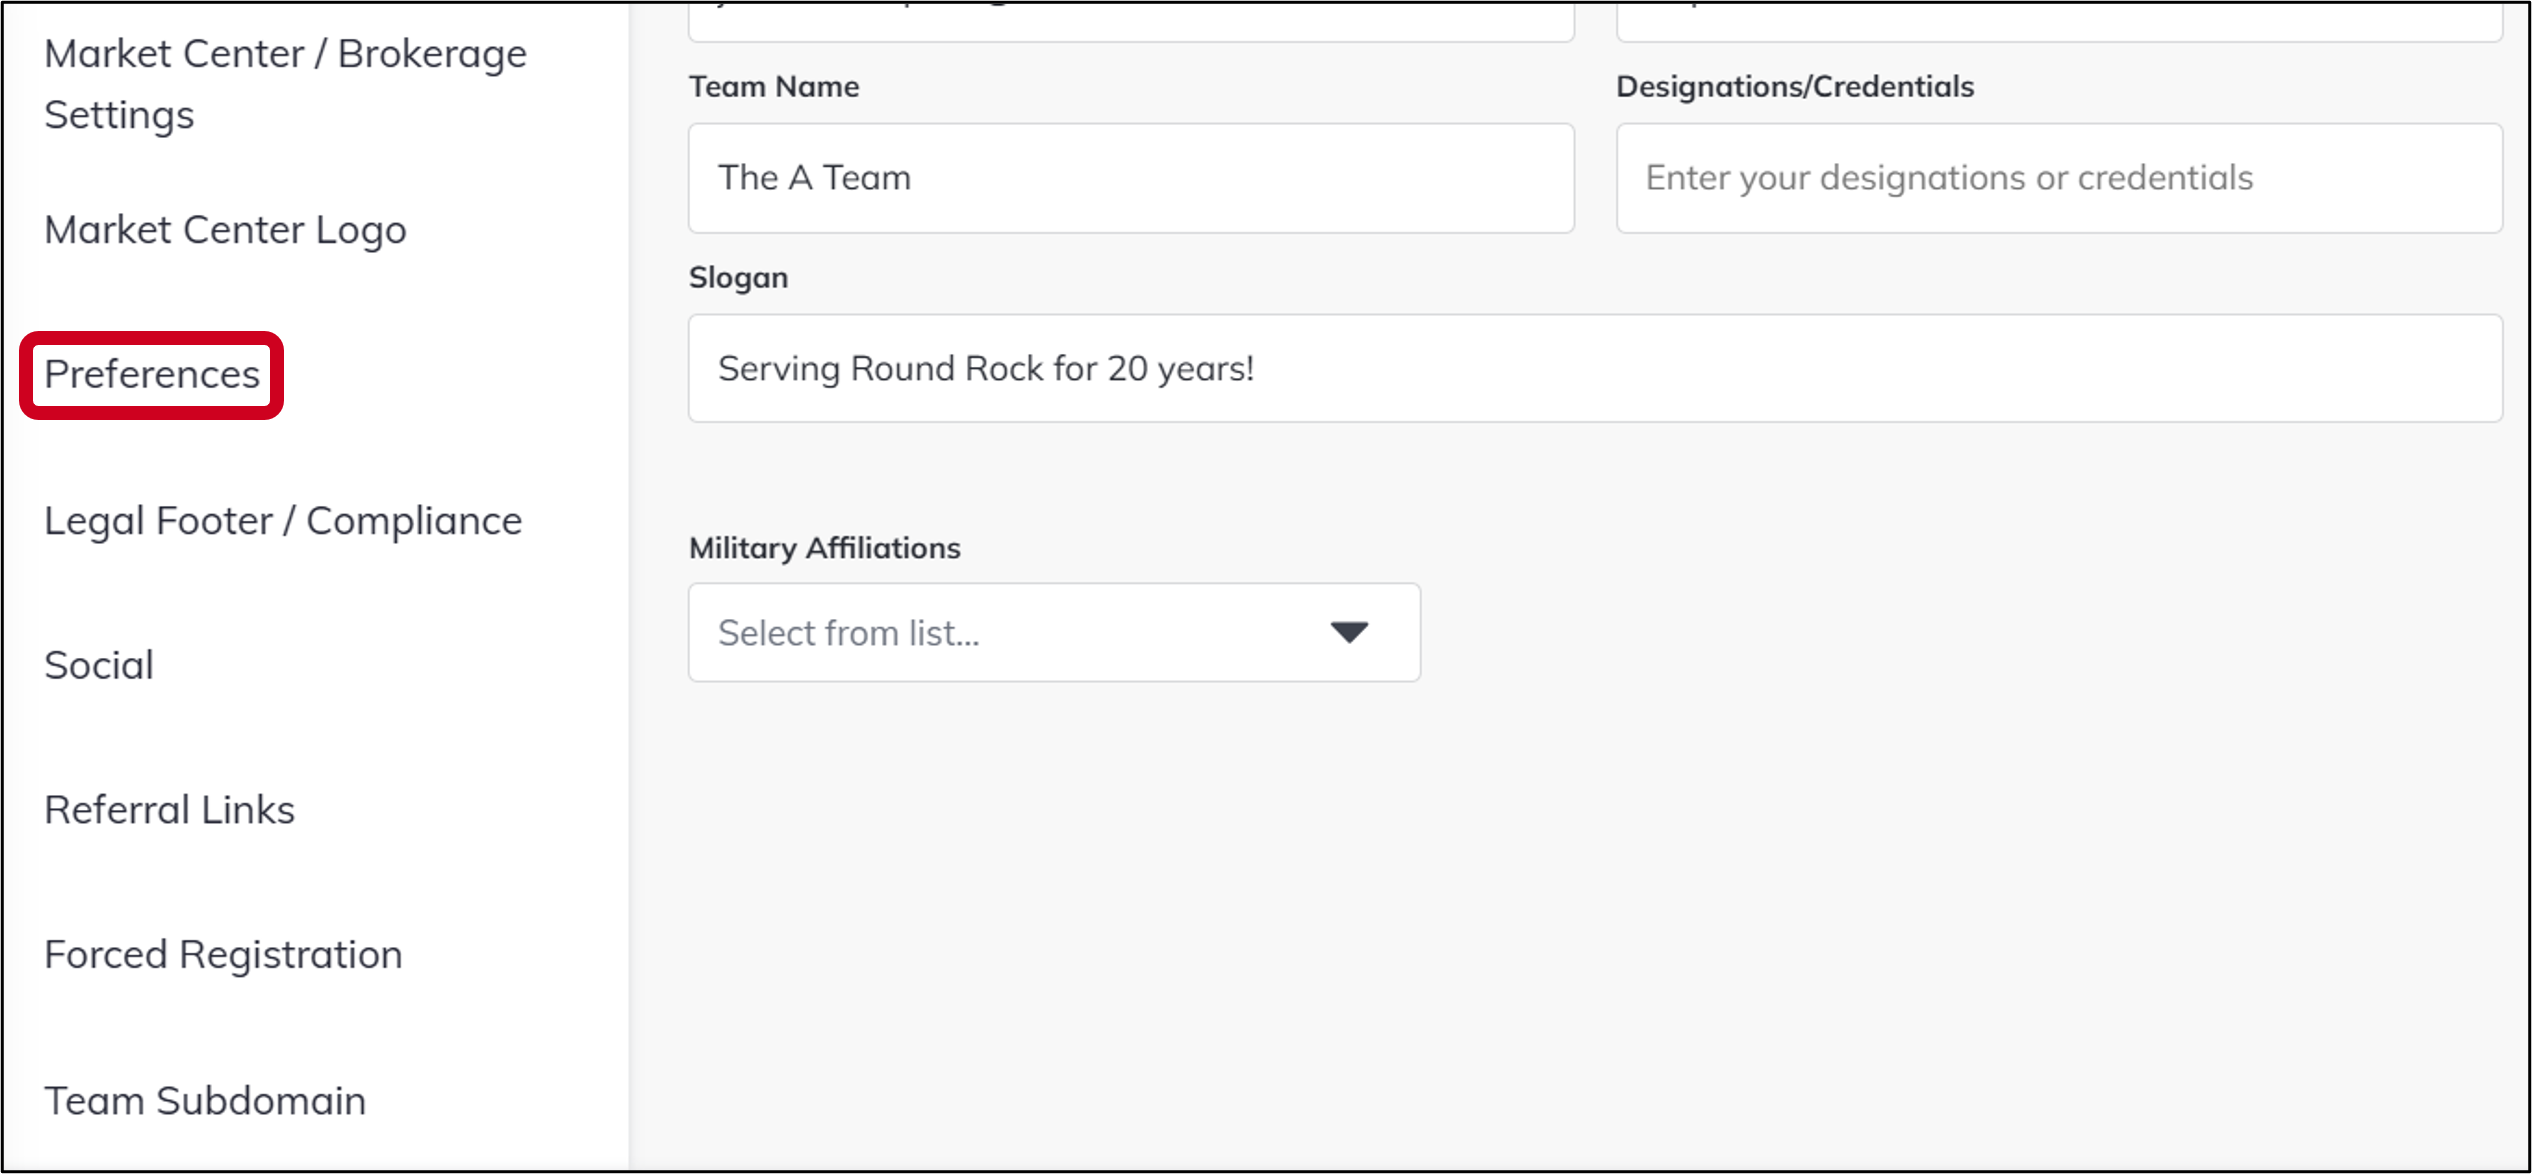Click the Military Affiliations label
Image resolution: width=2532 pixels, height=1174 pixels.
[824, 548]
